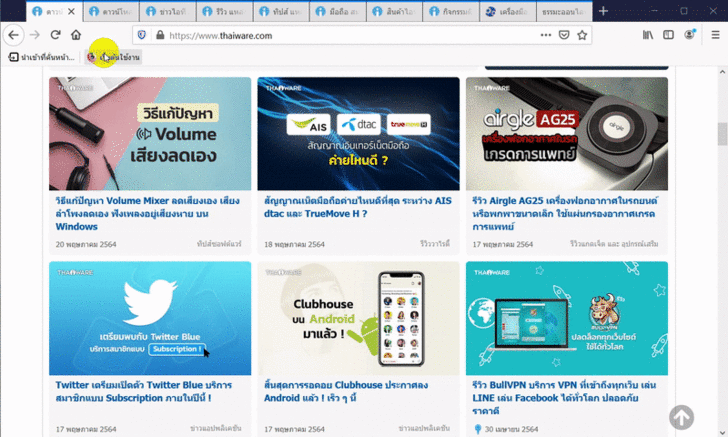Open the Library icon
Image resolution: width=728 pixels, height=437 pixels.
(x=648, y=35)
